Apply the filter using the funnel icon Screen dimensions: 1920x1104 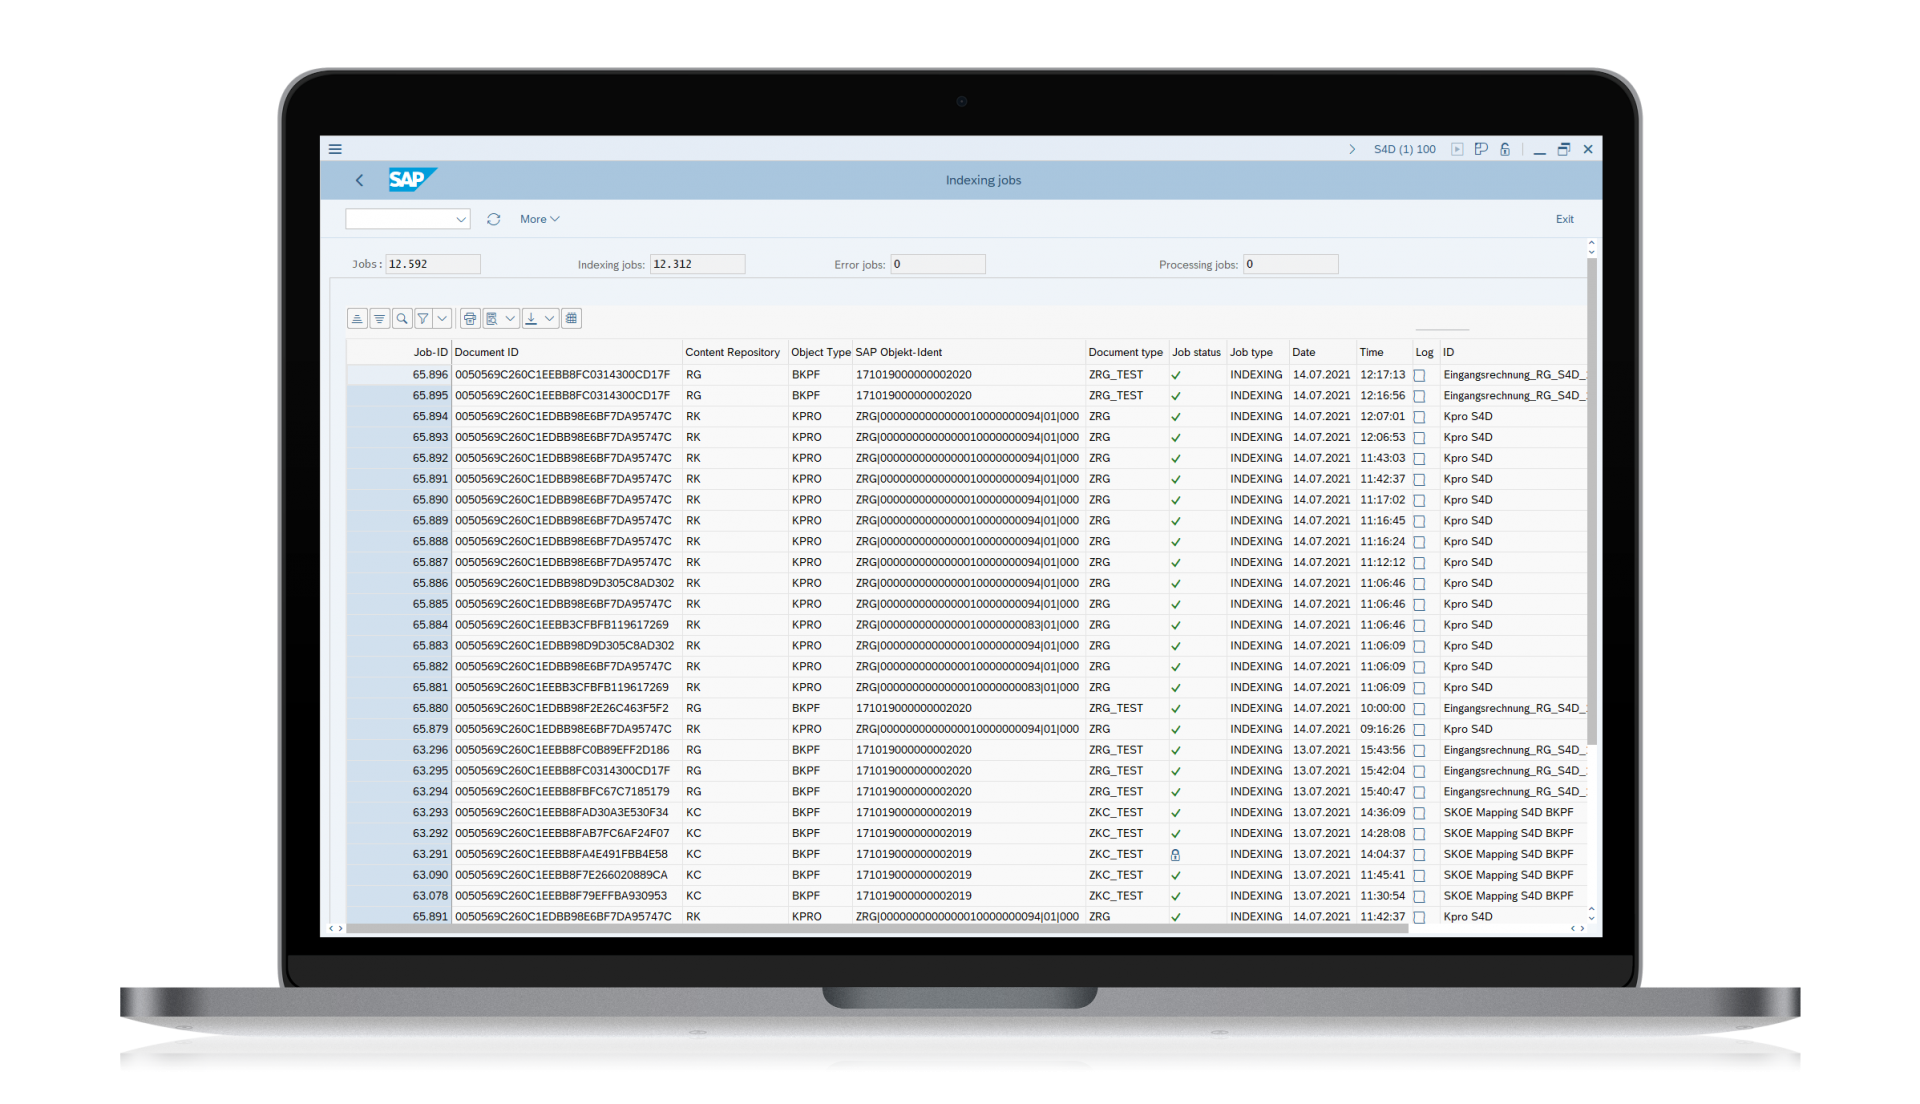(x=422, y=318)
